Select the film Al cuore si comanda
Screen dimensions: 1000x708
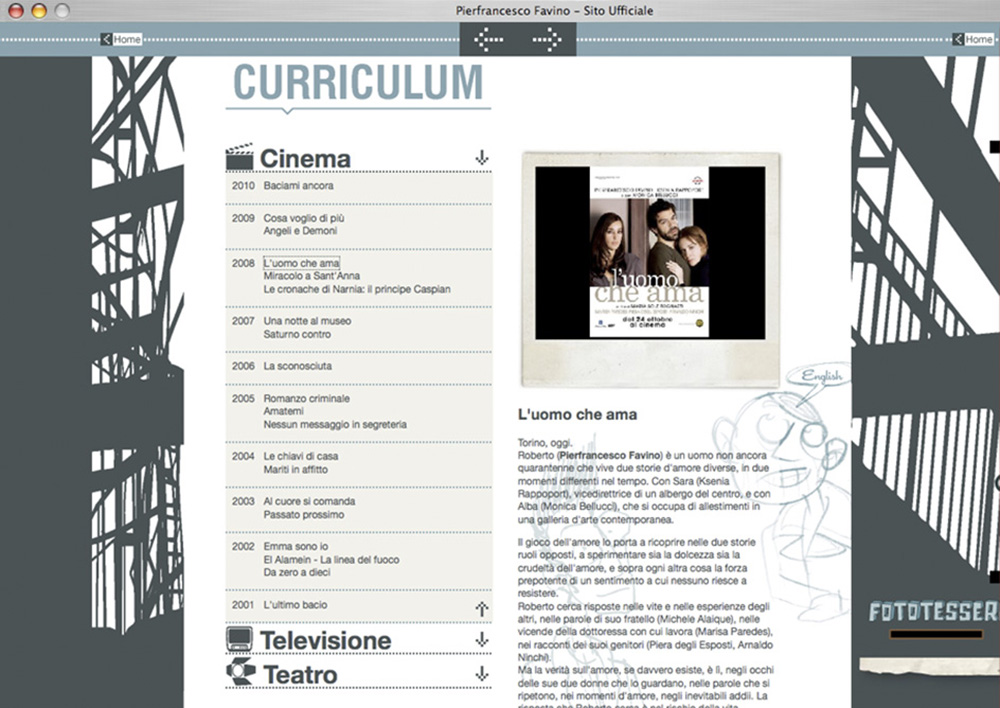pos(309,501)
